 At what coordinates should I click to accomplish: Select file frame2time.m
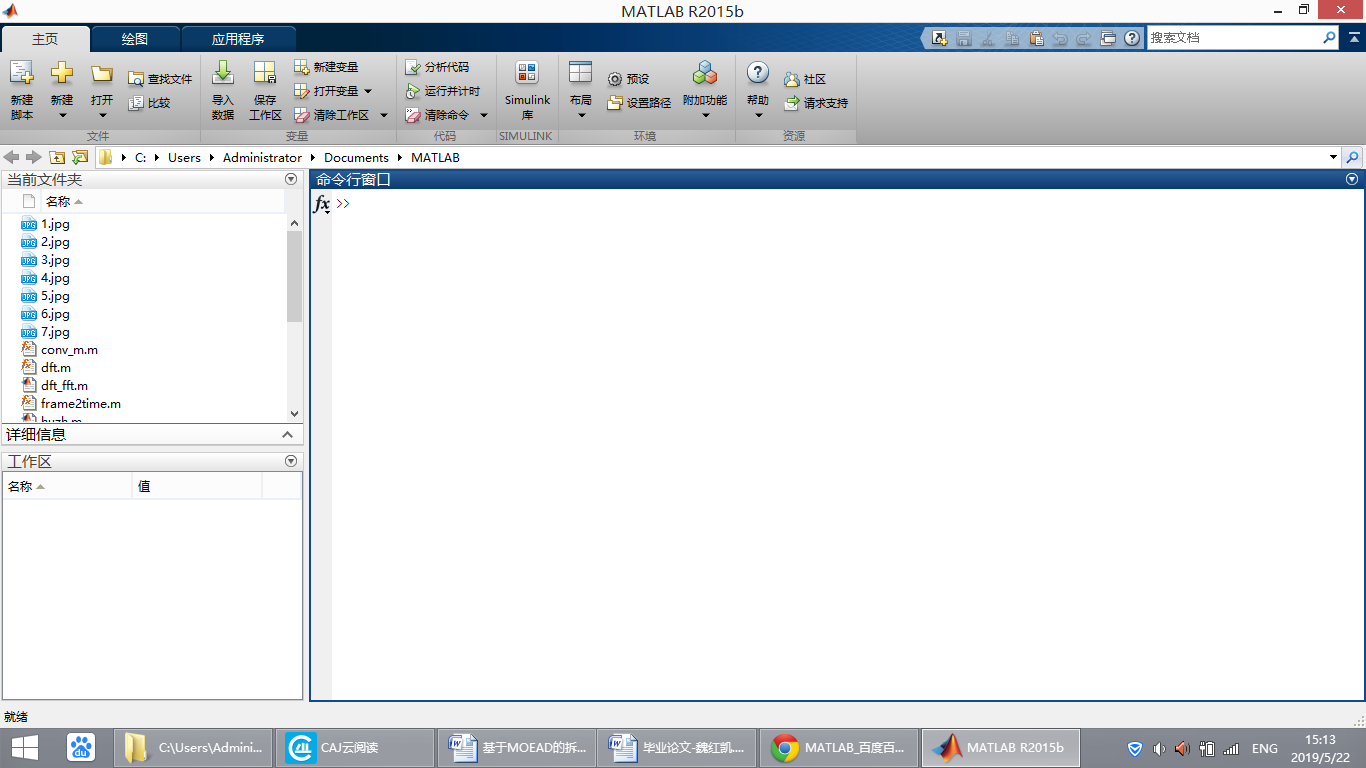pos(81,404)
